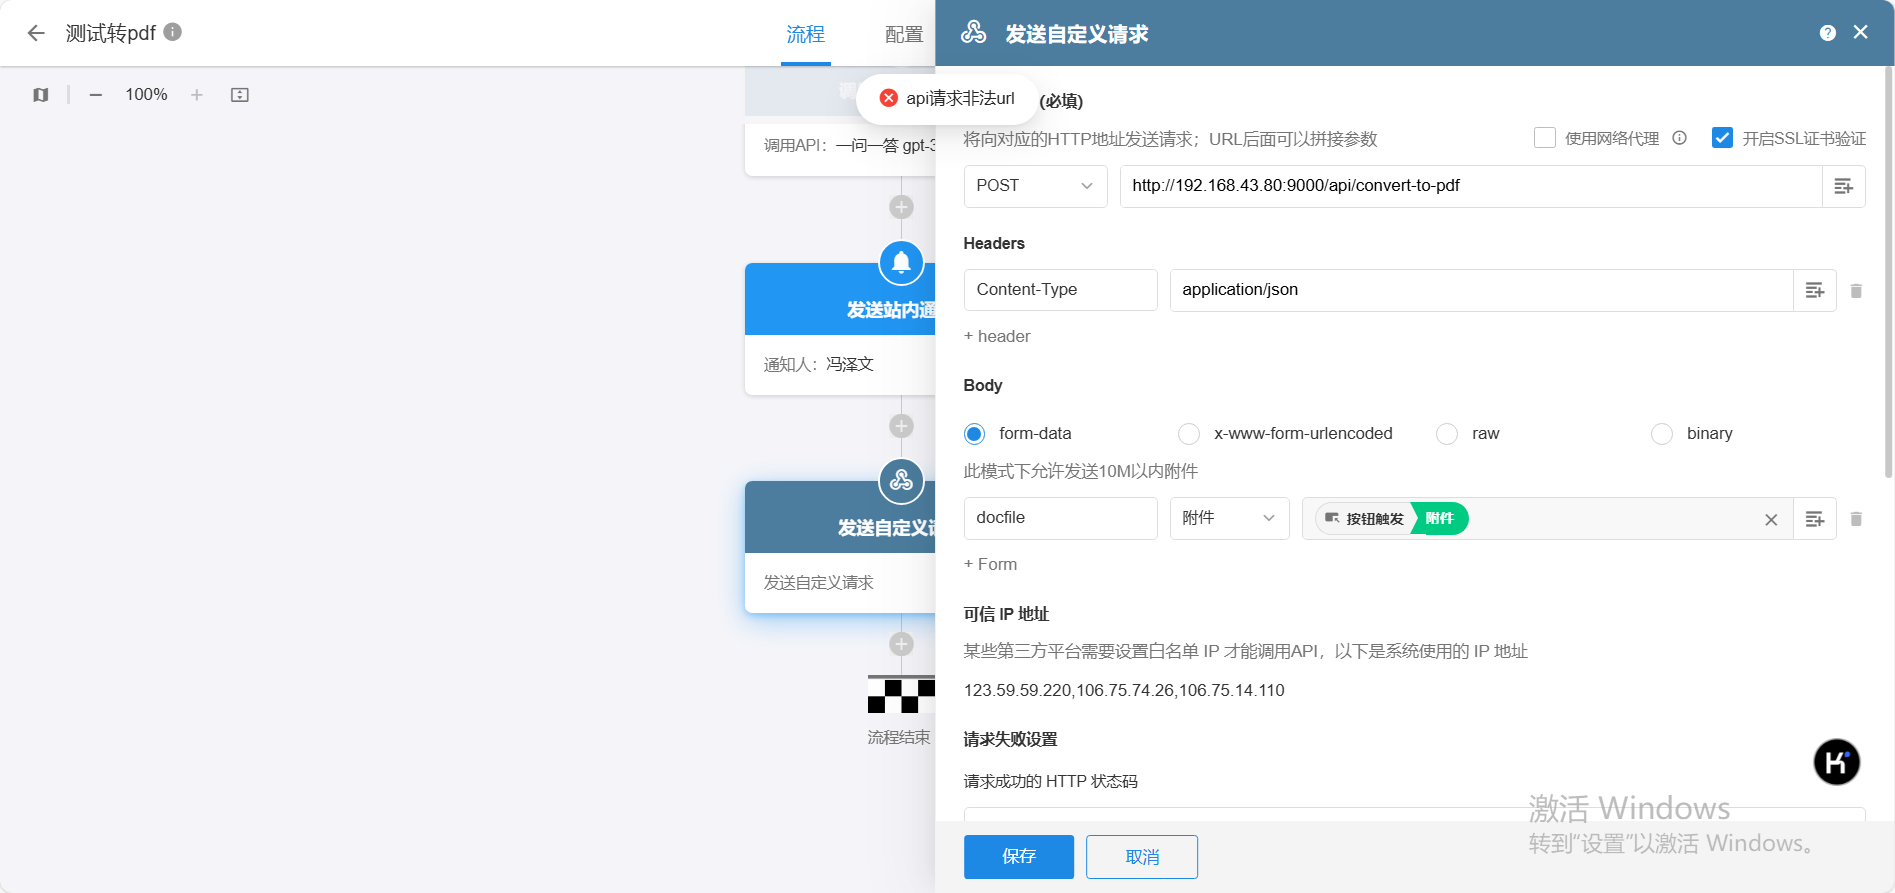Edit the Content-Type header name field

[x=1060, y=290]
